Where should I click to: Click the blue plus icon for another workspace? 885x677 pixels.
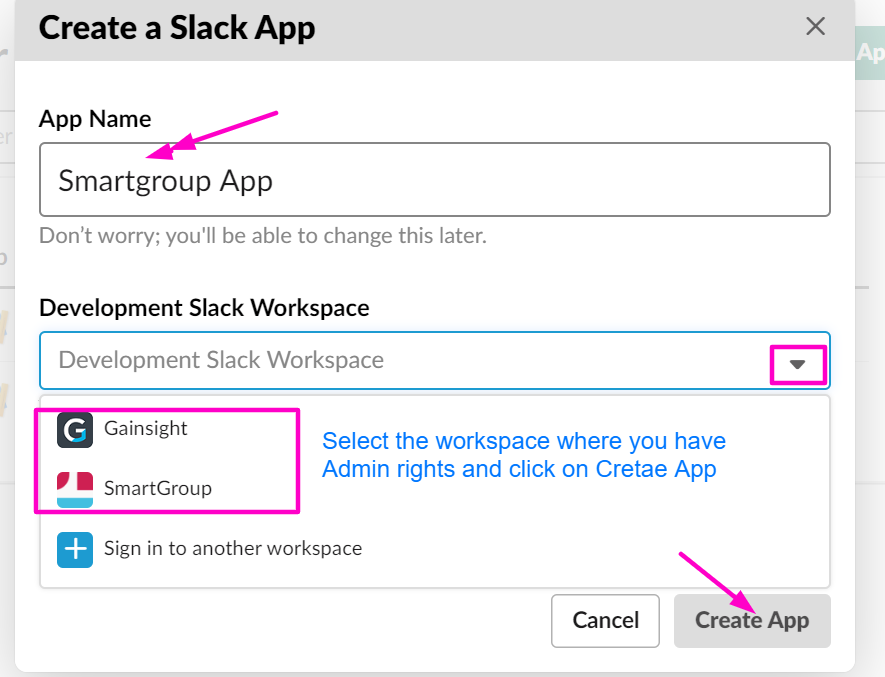click(x=75, y=549)
